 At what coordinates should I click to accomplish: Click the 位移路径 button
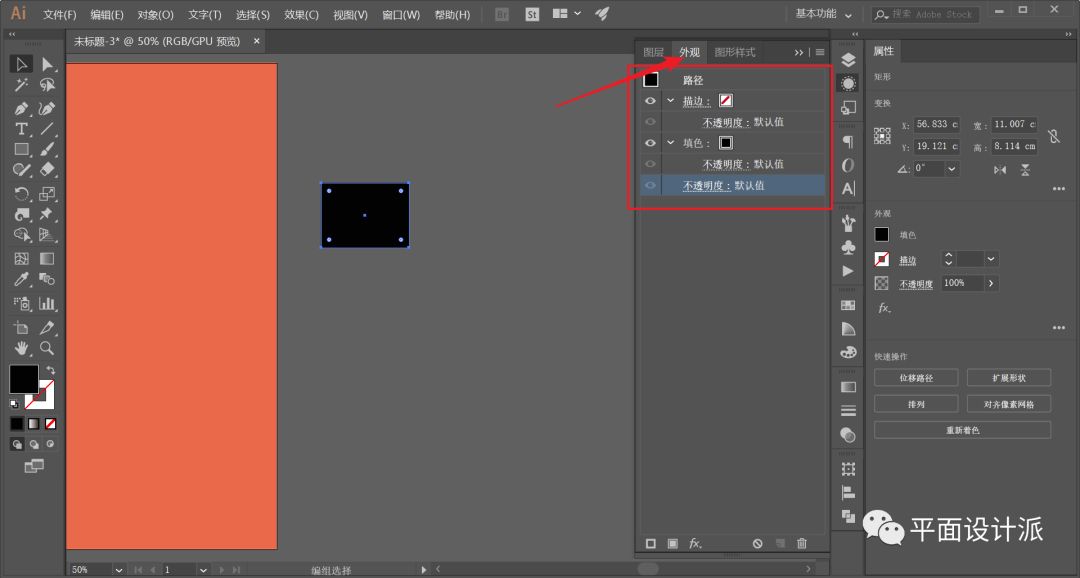pyautogui.click(x=916, y=378)
